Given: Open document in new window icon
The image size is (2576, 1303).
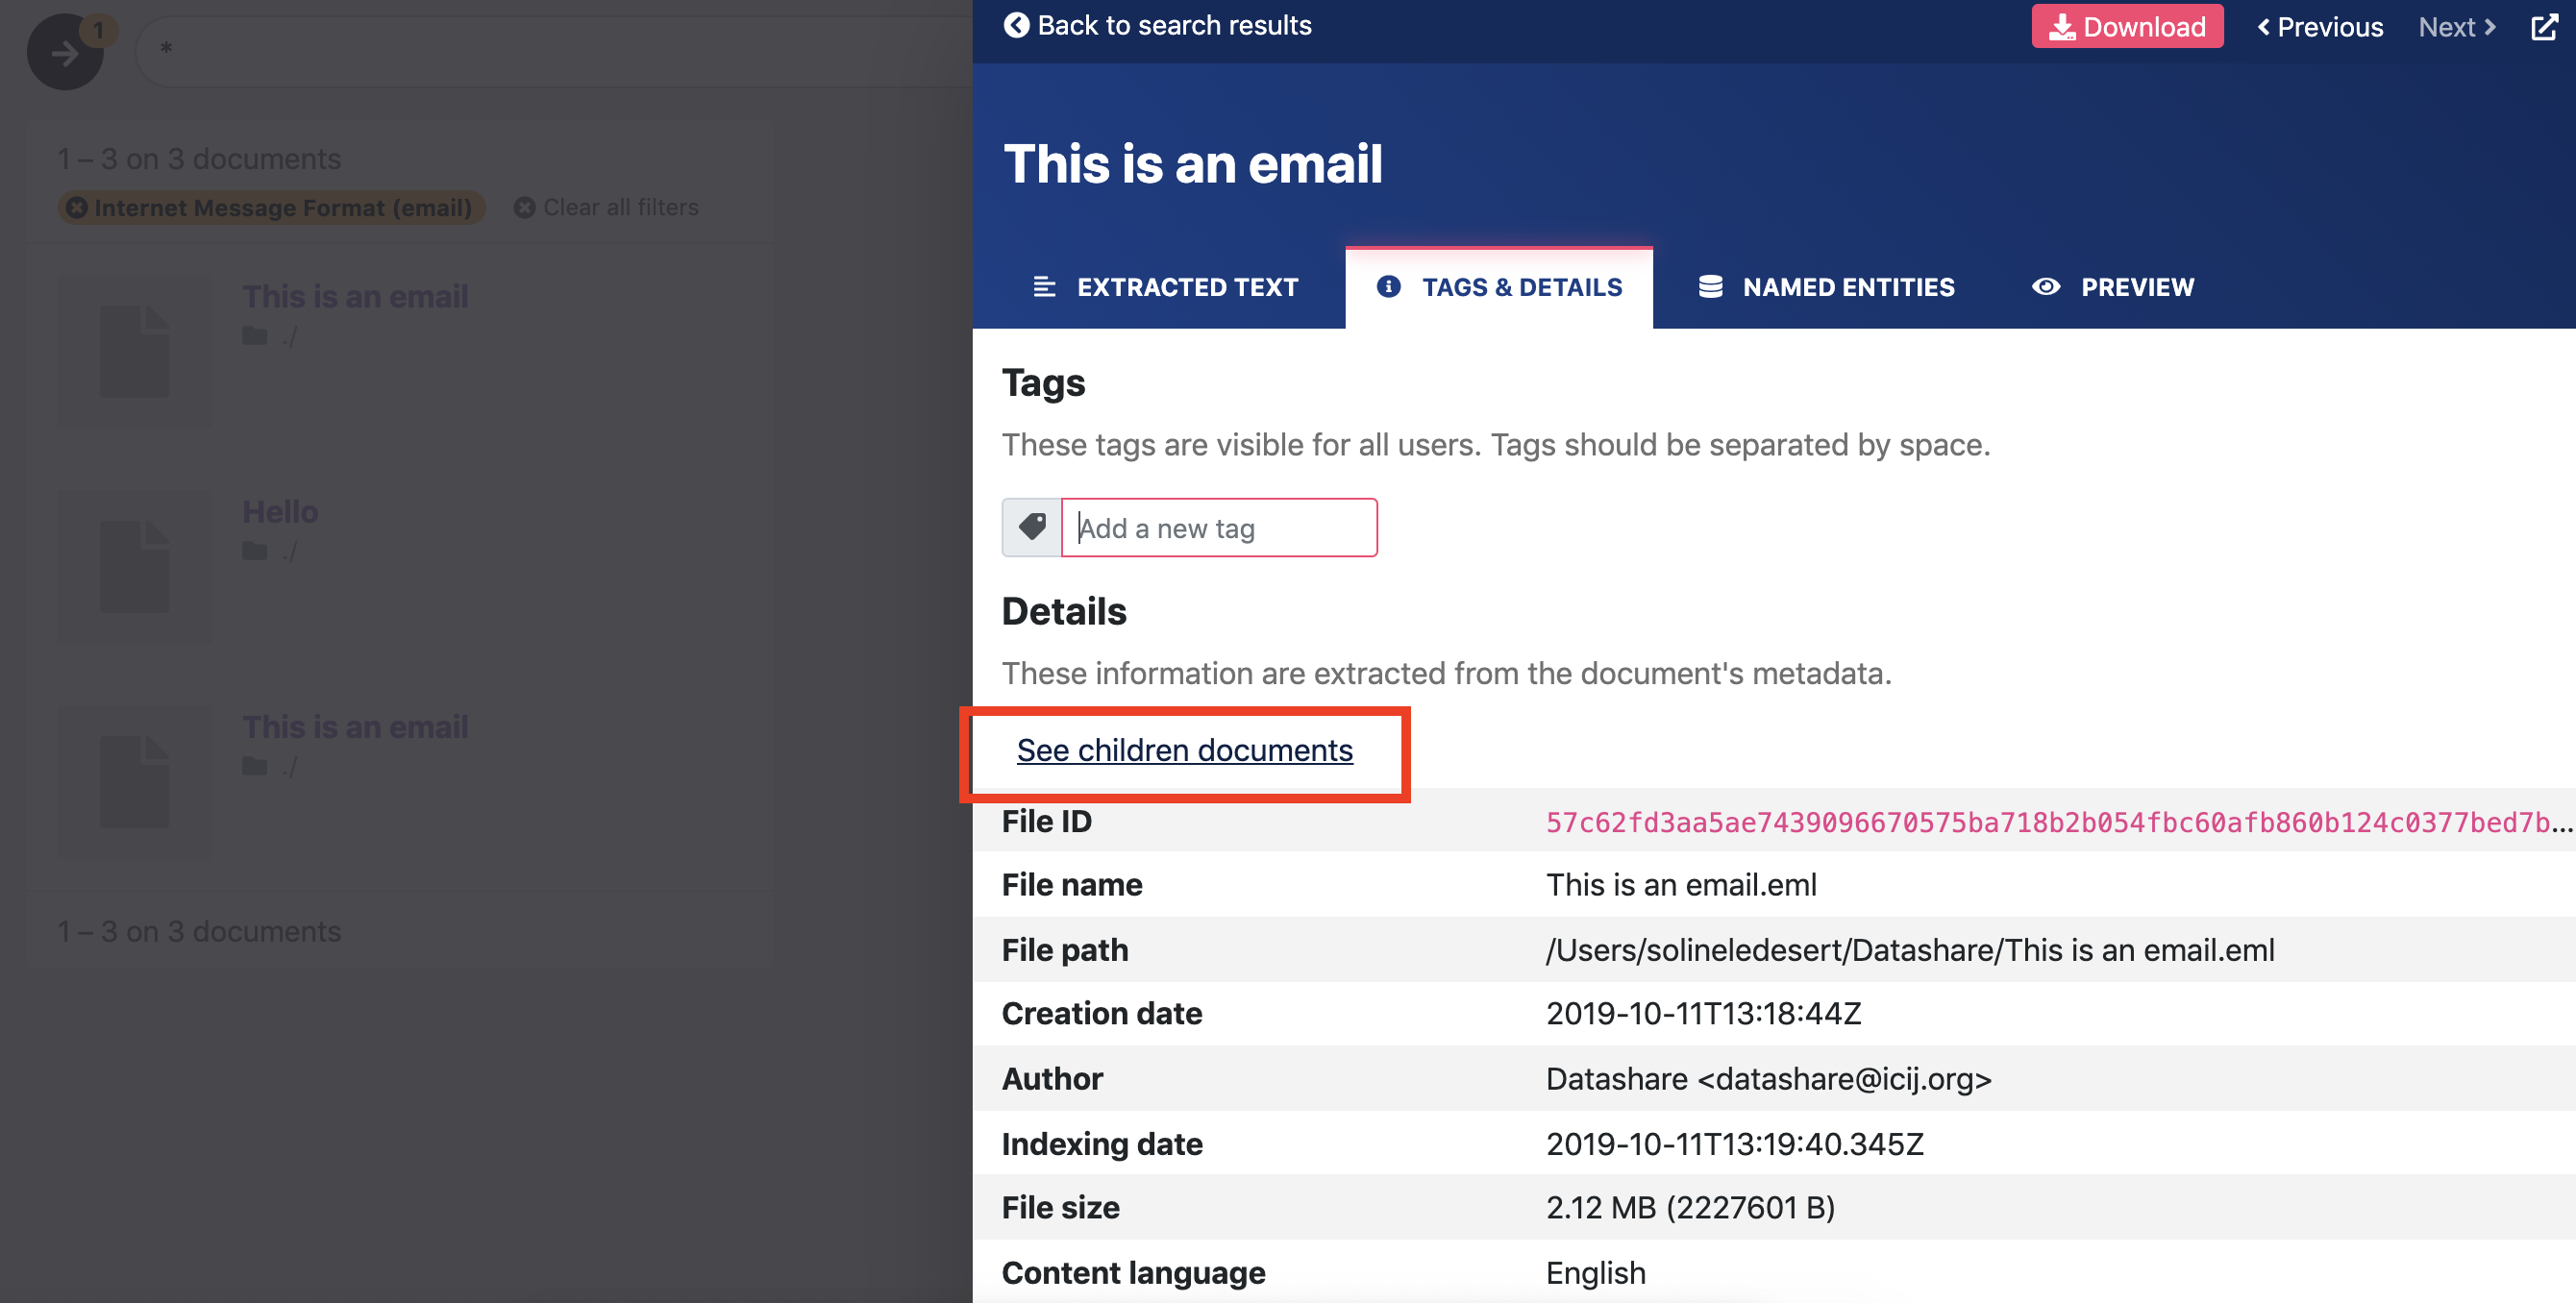Looking at the screenshot, I should tap(2544, 27).
